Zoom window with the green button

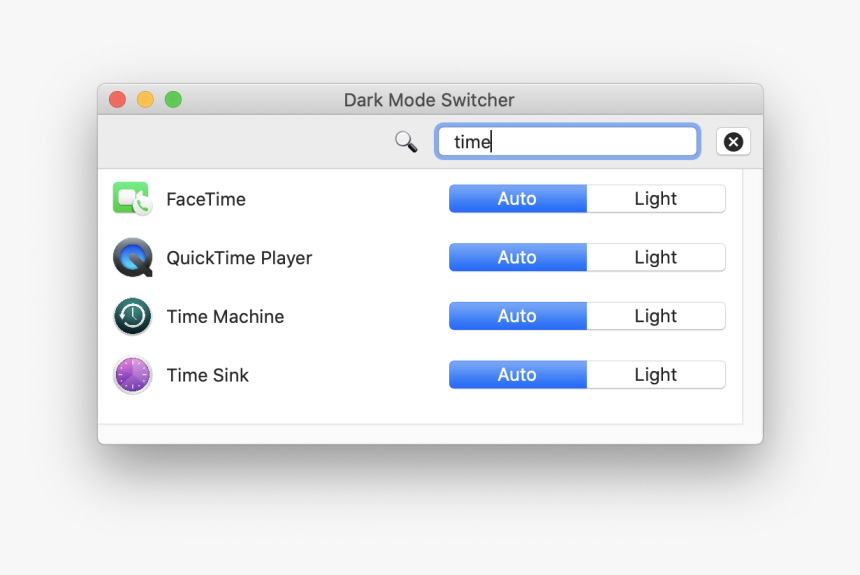click(173, 99)
